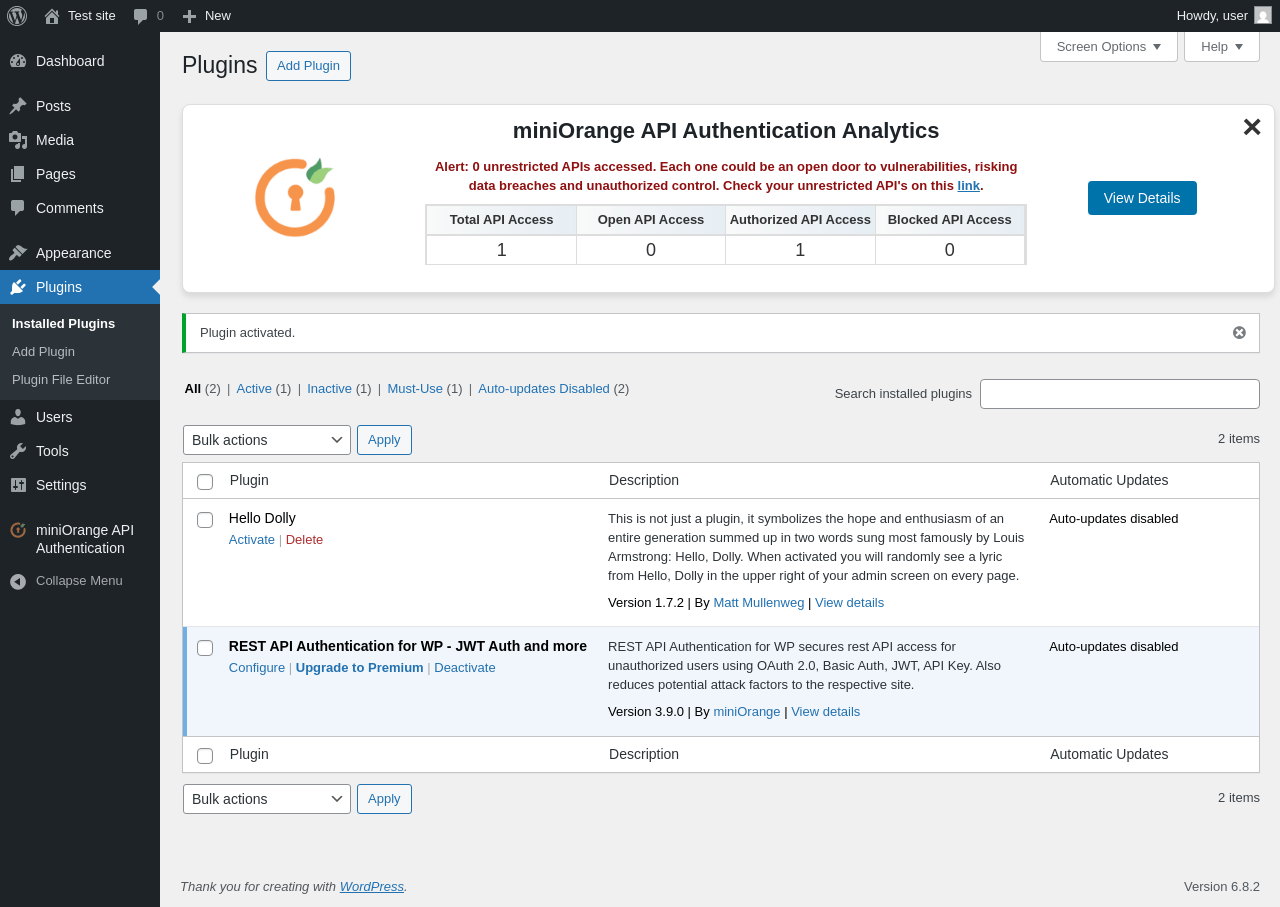This screenshot has height=907, width=1280.
Task: Open miniOrange author link
Action: tap(747, 711)
